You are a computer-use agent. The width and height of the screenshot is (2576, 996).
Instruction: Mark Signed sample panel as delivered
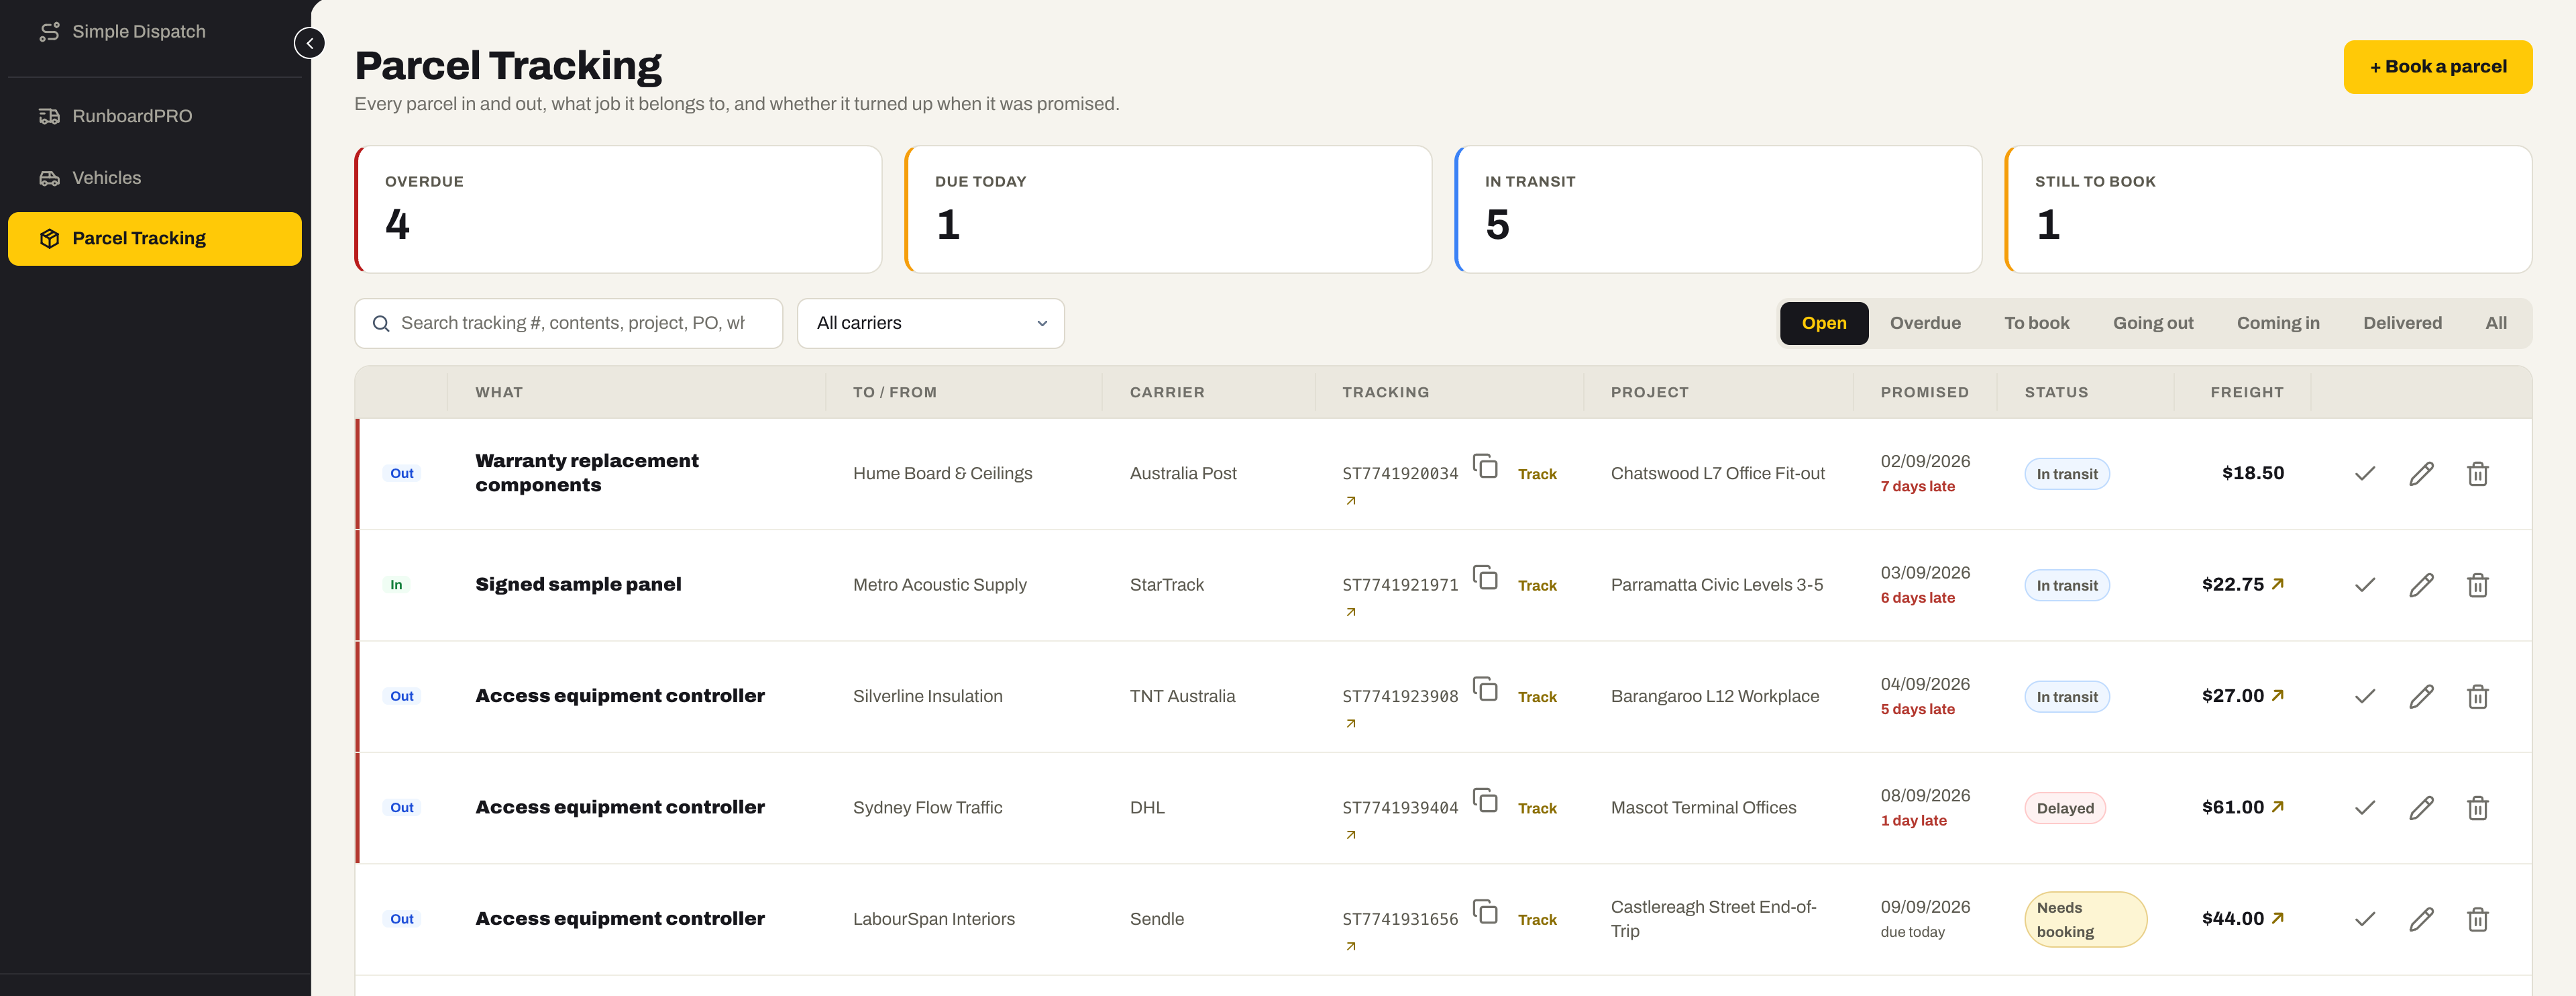[2364, 585]
